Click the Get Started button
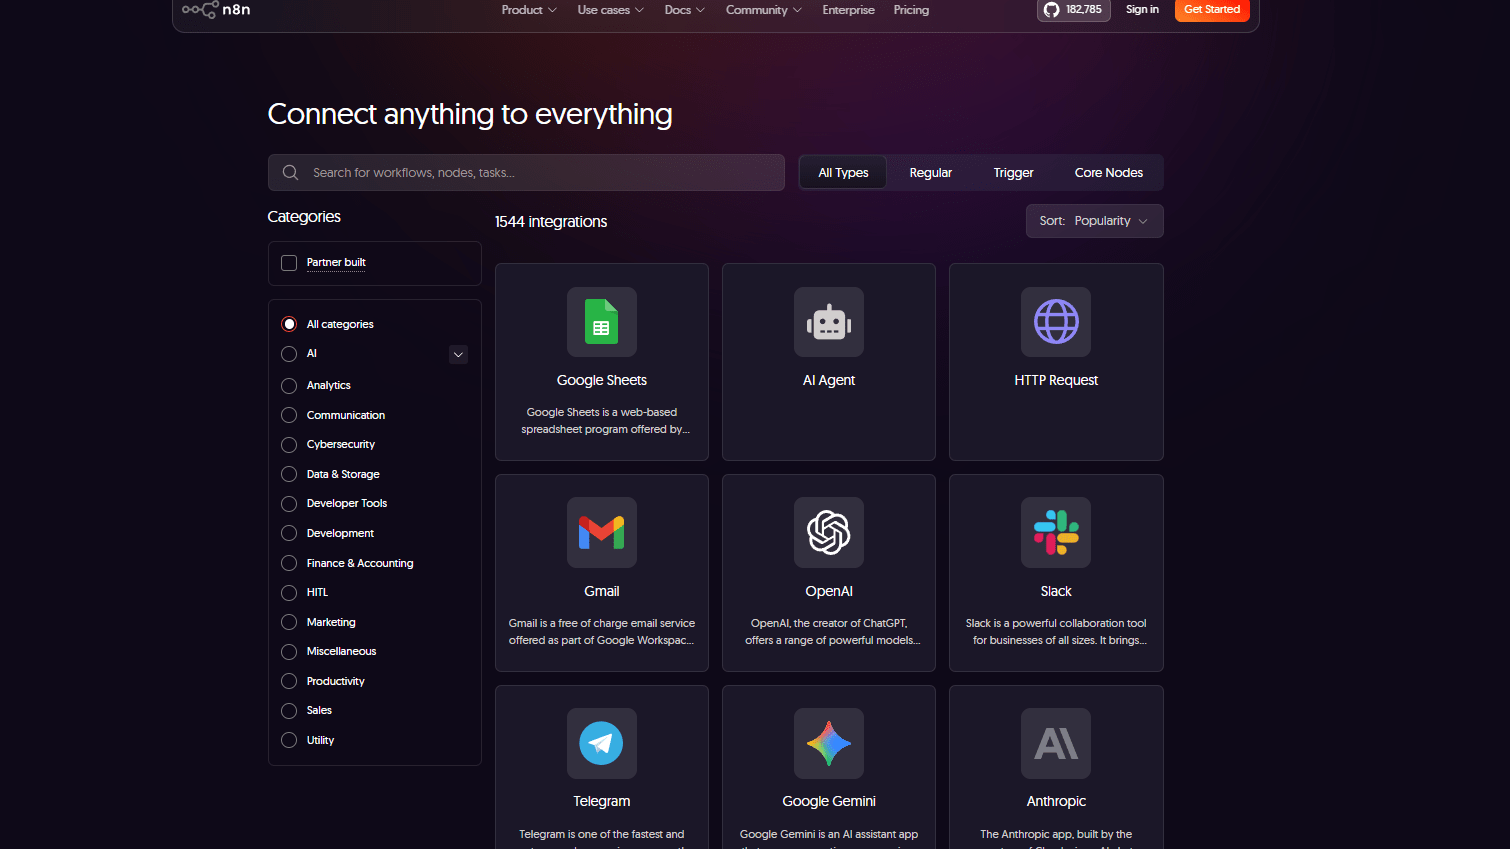Screen dimensions: 1510x849 (x=1212, y=10)
